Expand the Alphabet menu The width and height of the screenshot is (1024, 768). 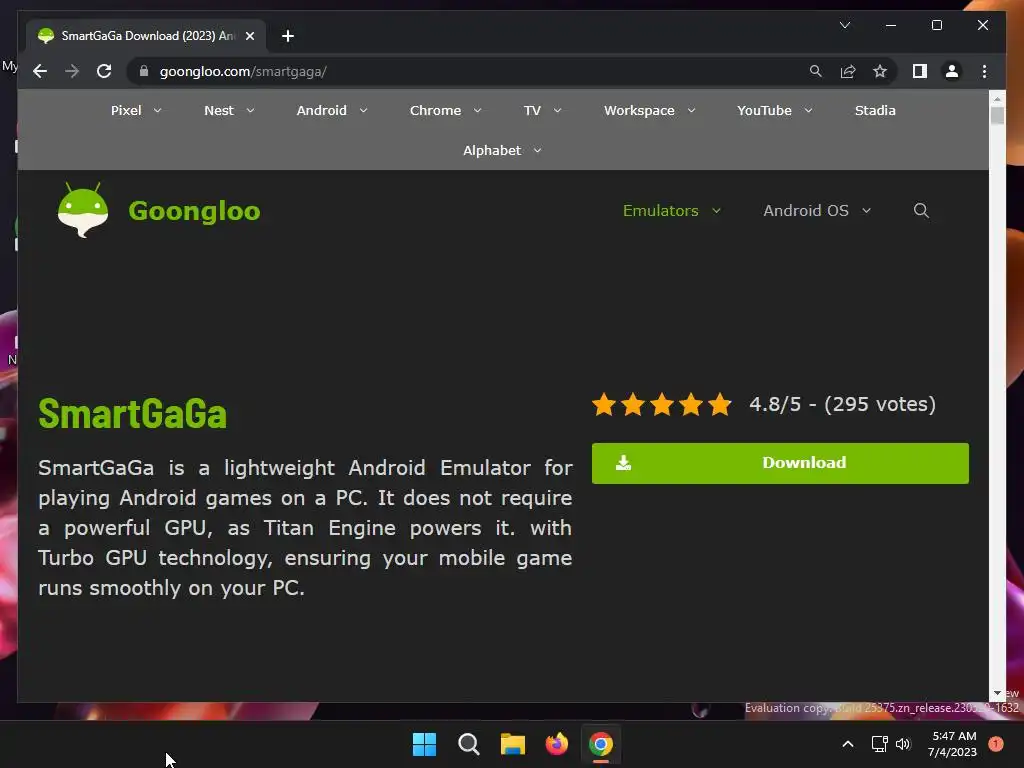502,150
